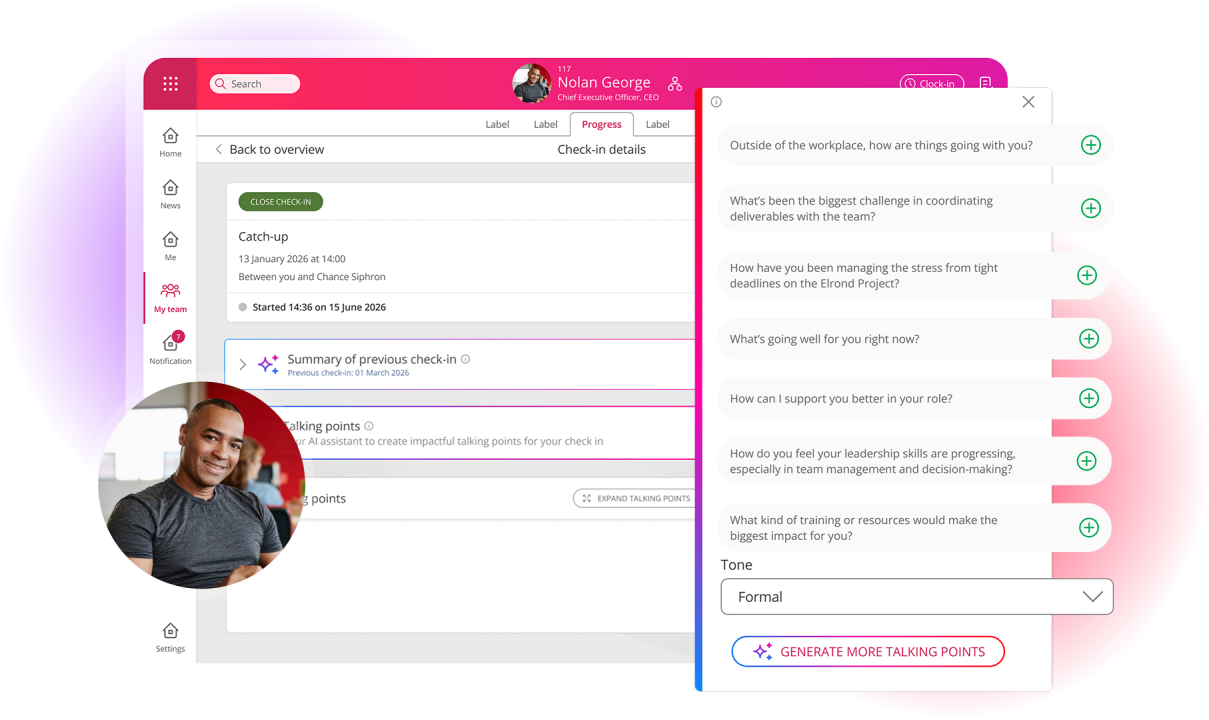Click Generate More Talking Points

click(x=868, y=651)
